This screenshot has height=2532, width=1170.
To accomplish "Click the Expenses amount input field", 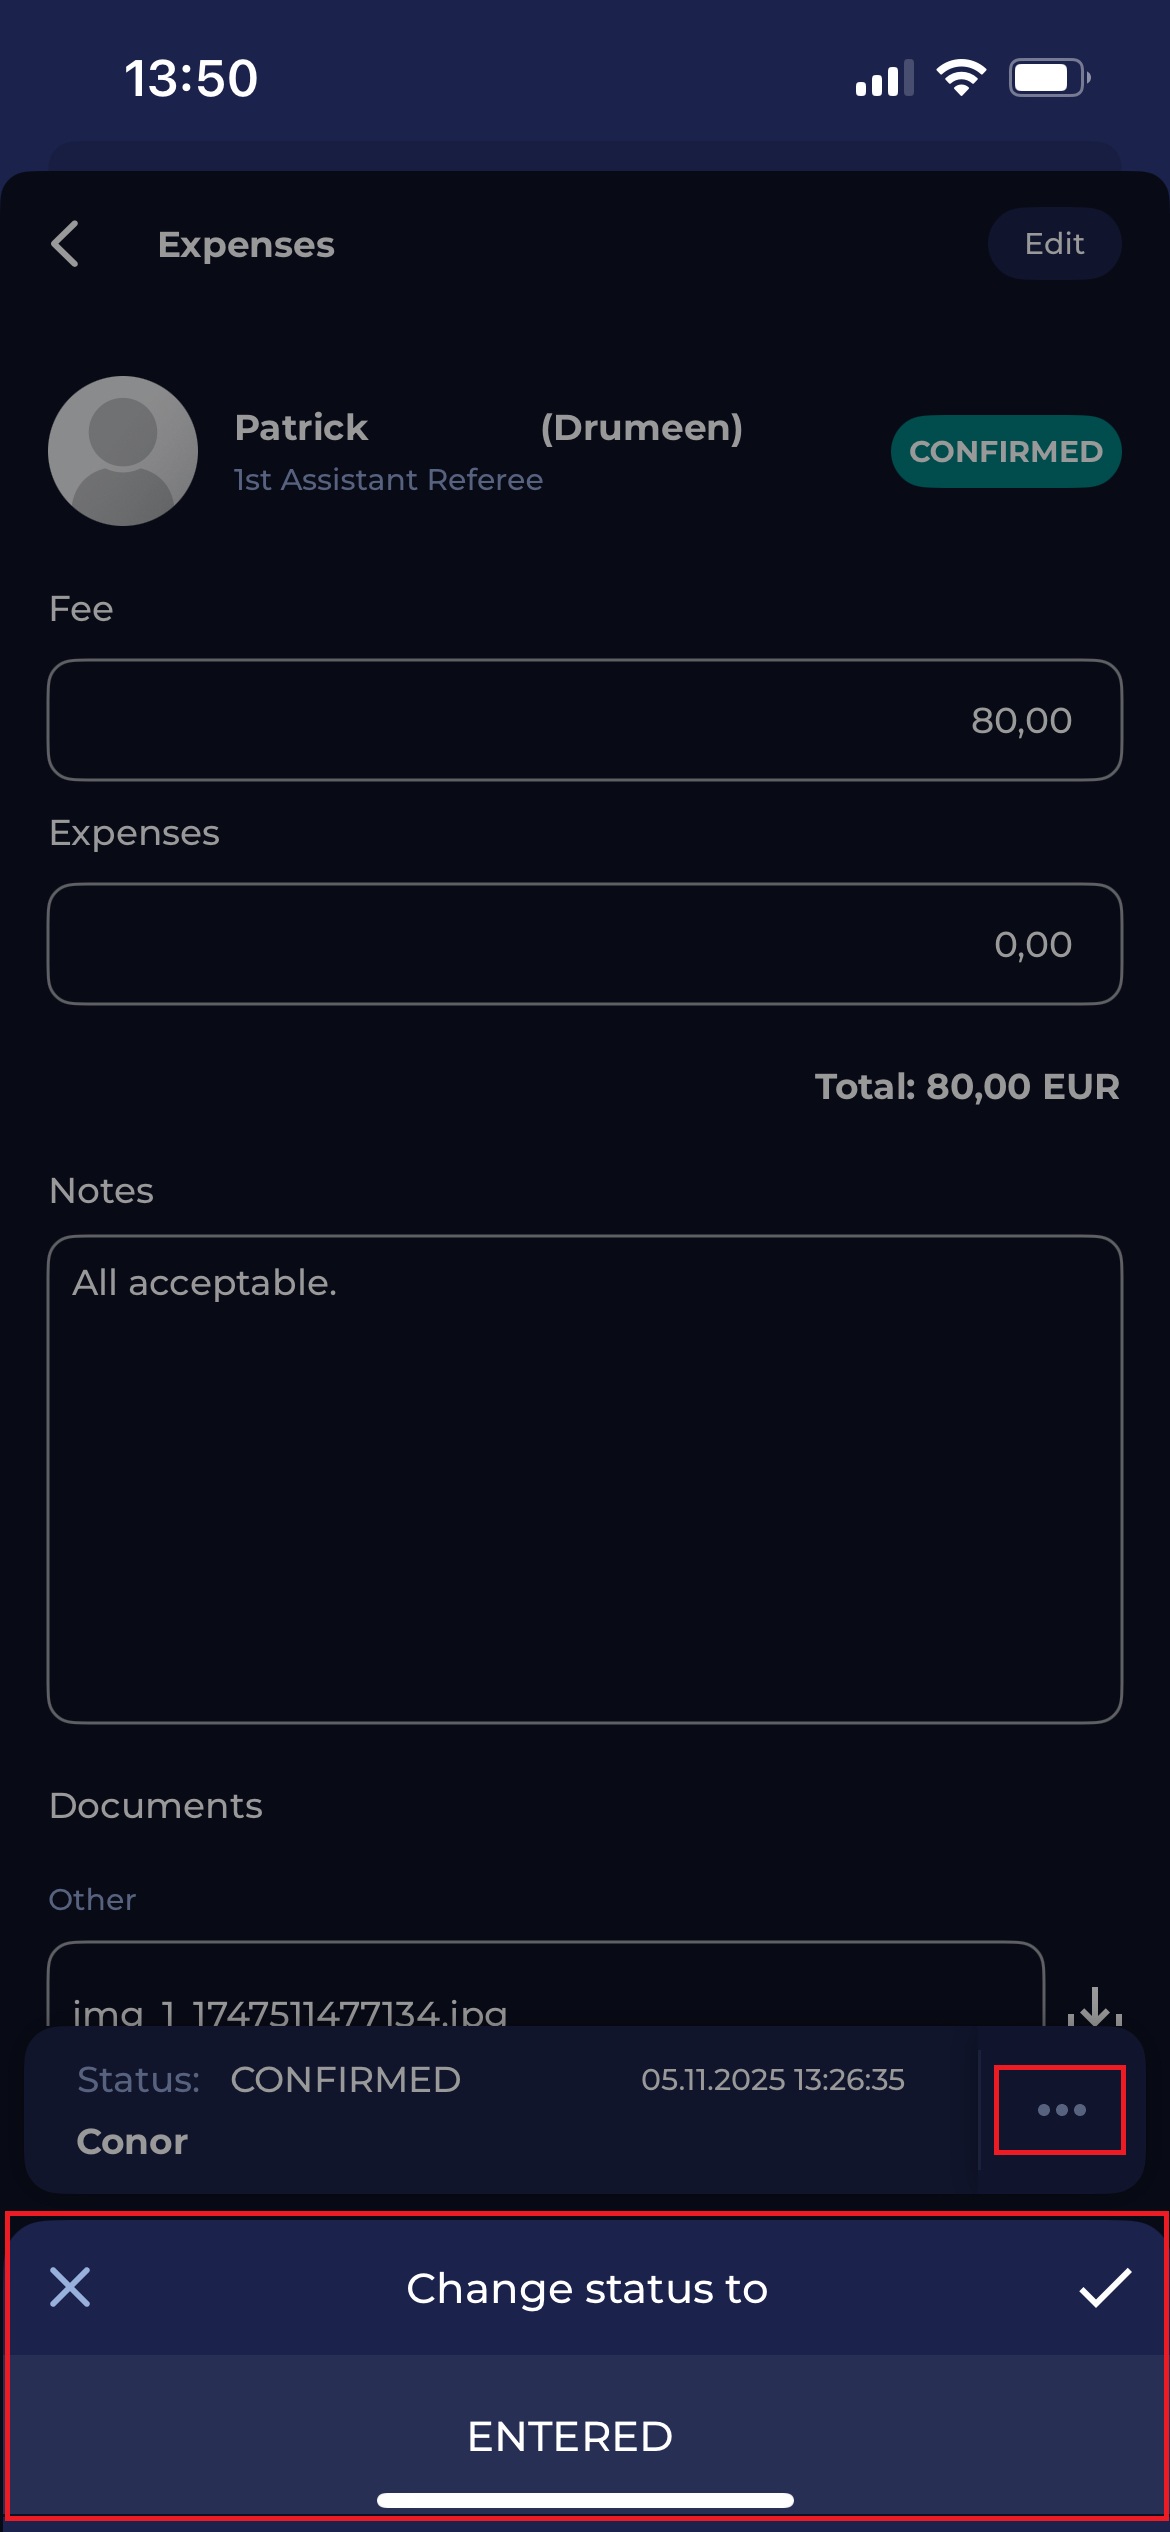I will [x=584, y=944].
